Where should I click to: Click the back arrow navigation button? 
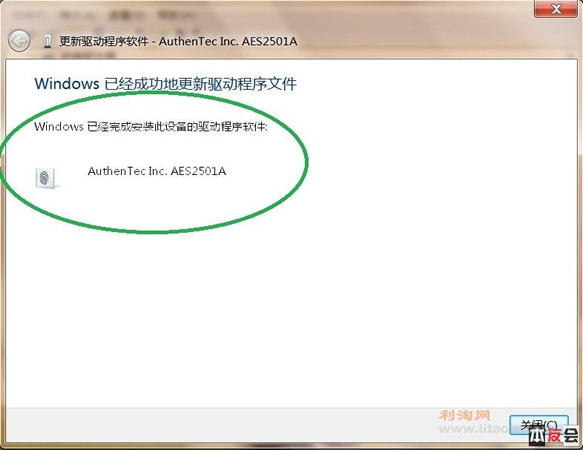[x=19, y=41]
